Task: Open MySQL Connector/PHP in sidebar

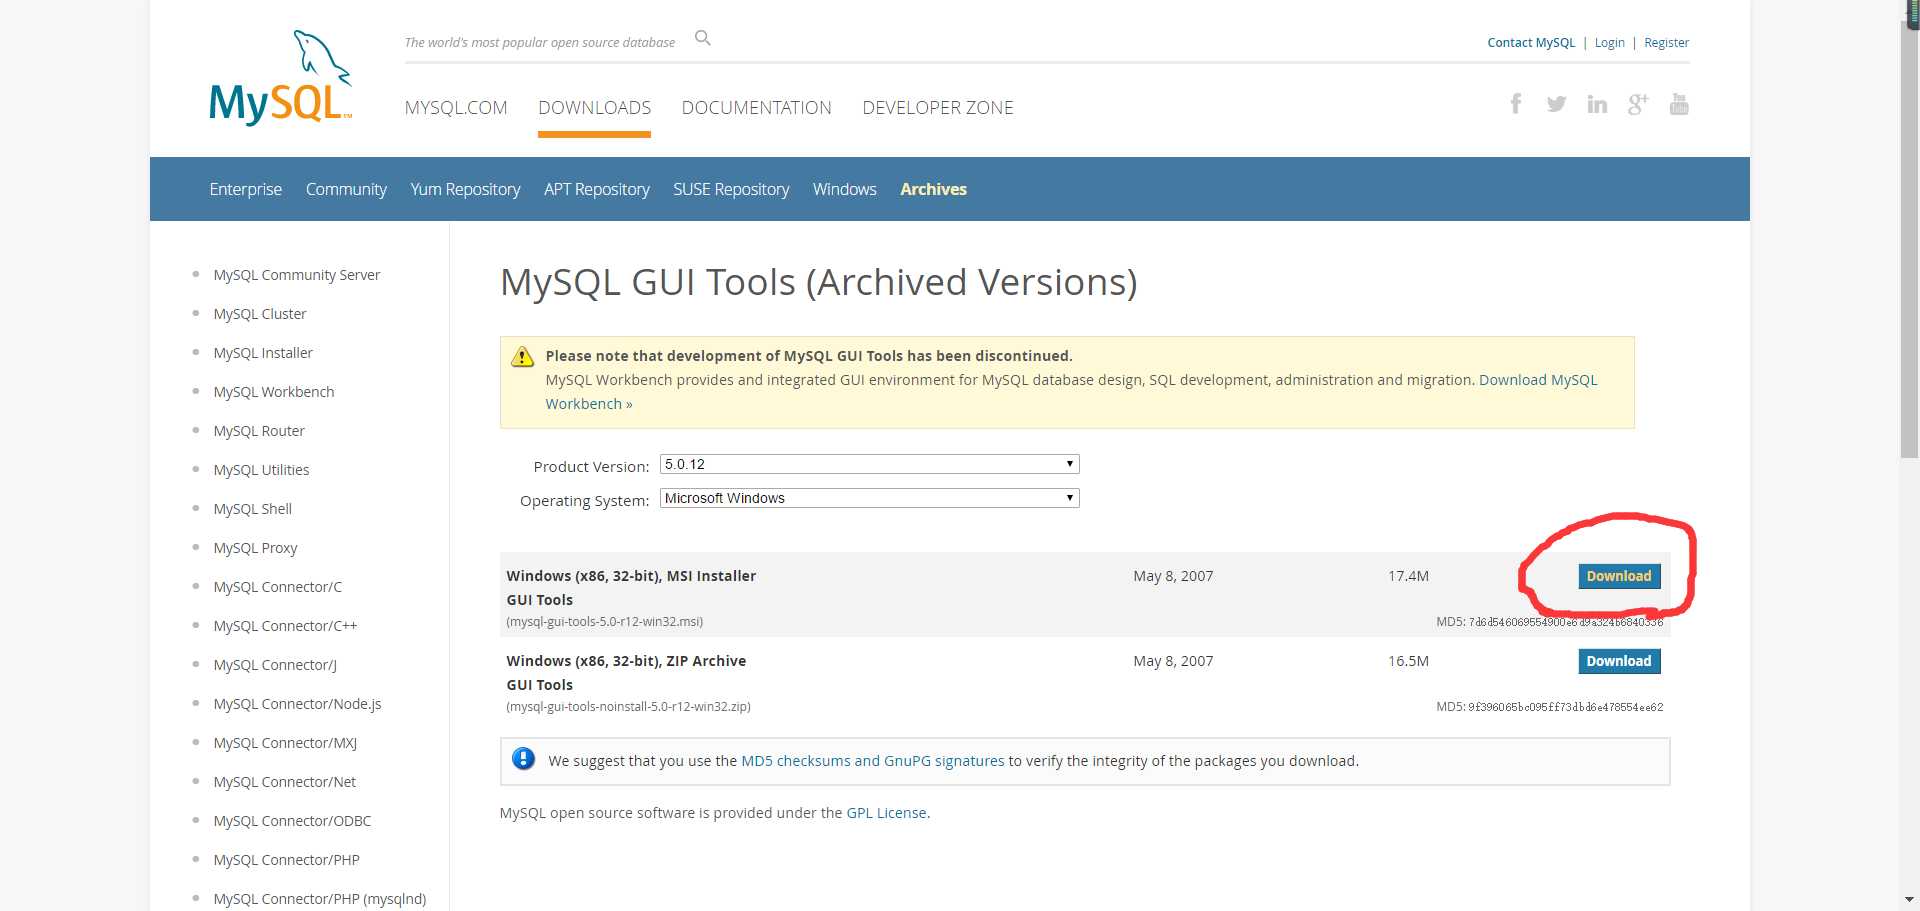Action: coord(286,860)
